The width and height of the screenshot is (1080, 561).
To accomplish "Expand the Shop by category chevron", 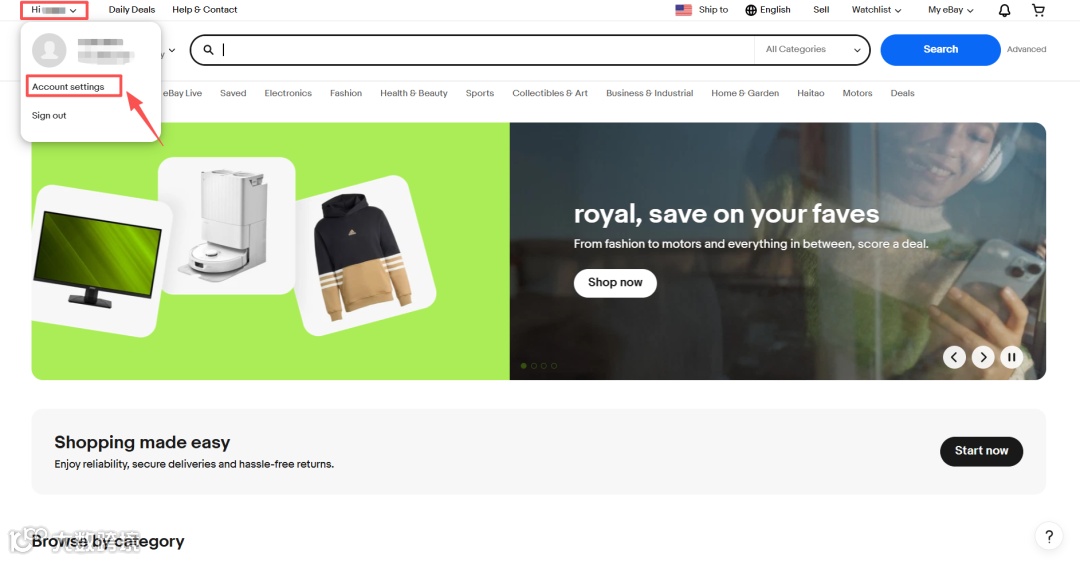I will pos(172,50).
